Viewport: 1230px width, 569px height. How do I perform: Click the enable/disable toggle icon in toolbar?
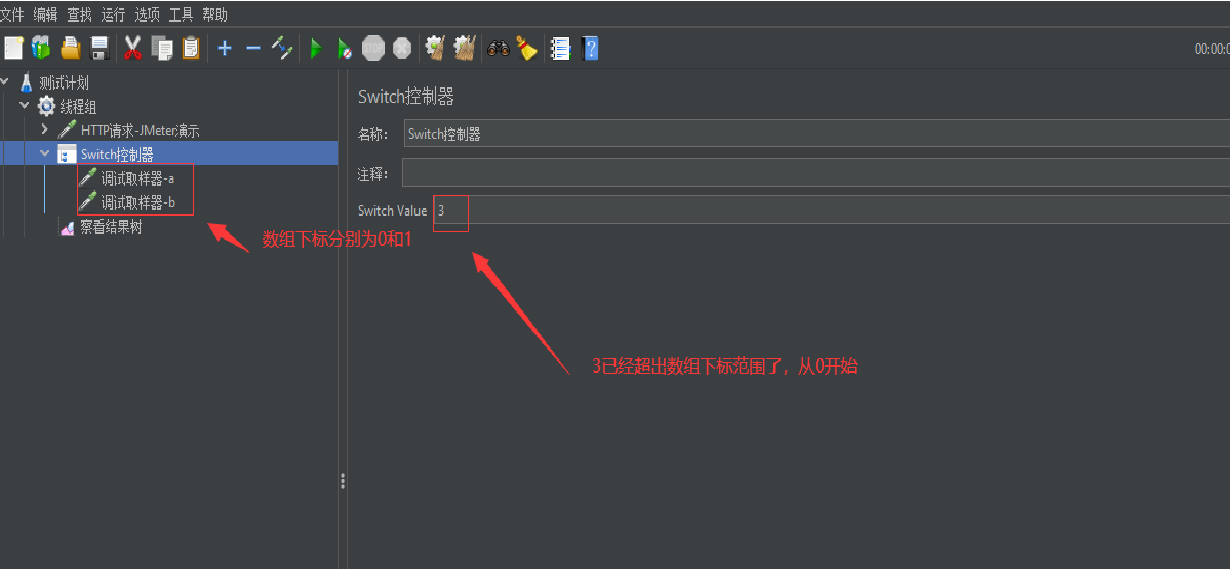(x=282, y=48)
